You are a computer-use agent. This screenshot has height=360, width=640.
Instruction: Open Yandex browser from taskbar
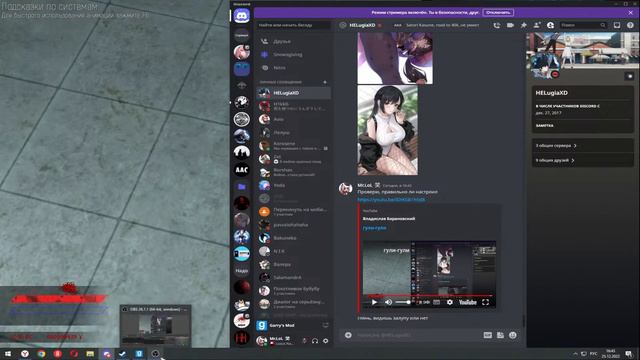(x=25, y=354)
